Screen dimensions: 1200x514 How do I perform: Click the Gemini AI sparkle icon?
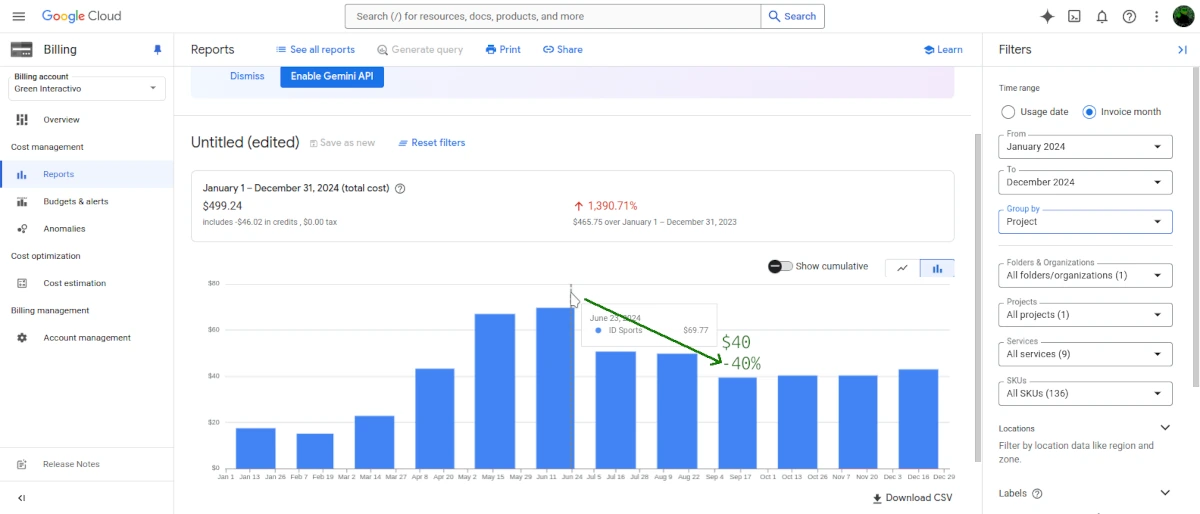click(x=1047, y=16)
